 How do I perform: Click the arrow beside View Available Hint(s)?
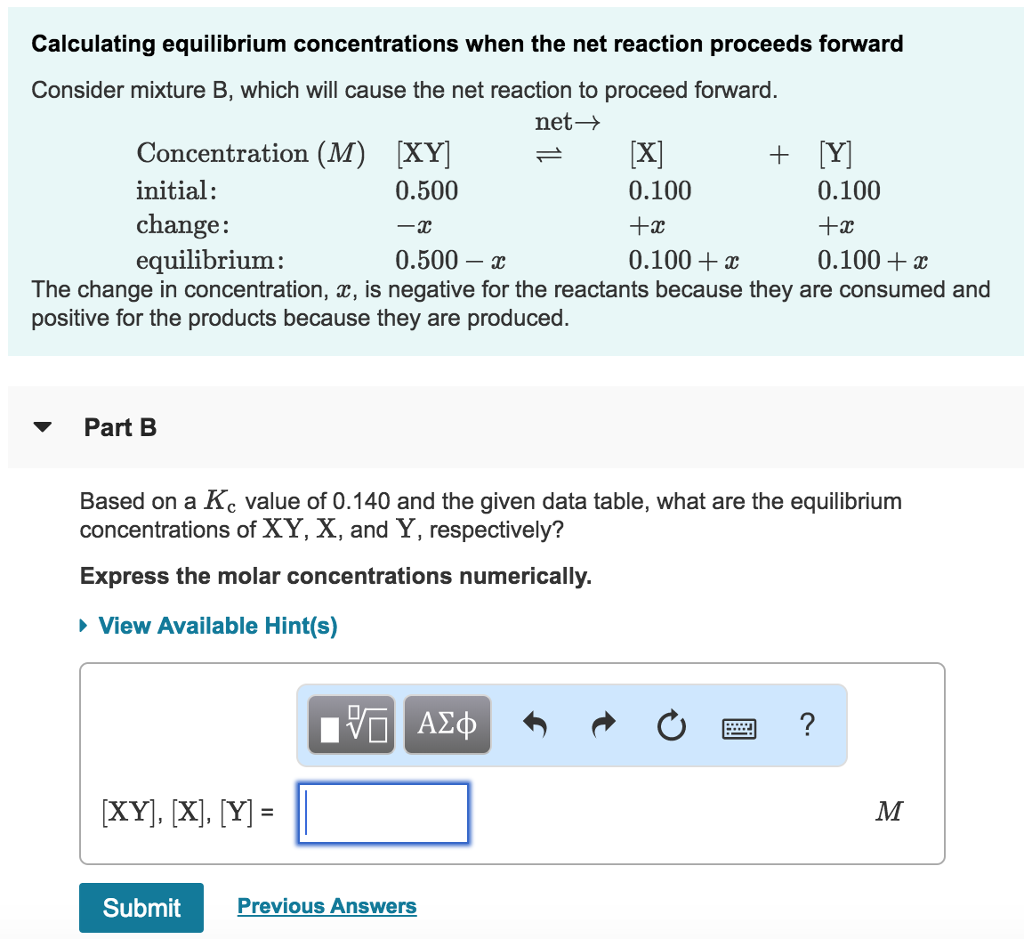pos(82,625)
